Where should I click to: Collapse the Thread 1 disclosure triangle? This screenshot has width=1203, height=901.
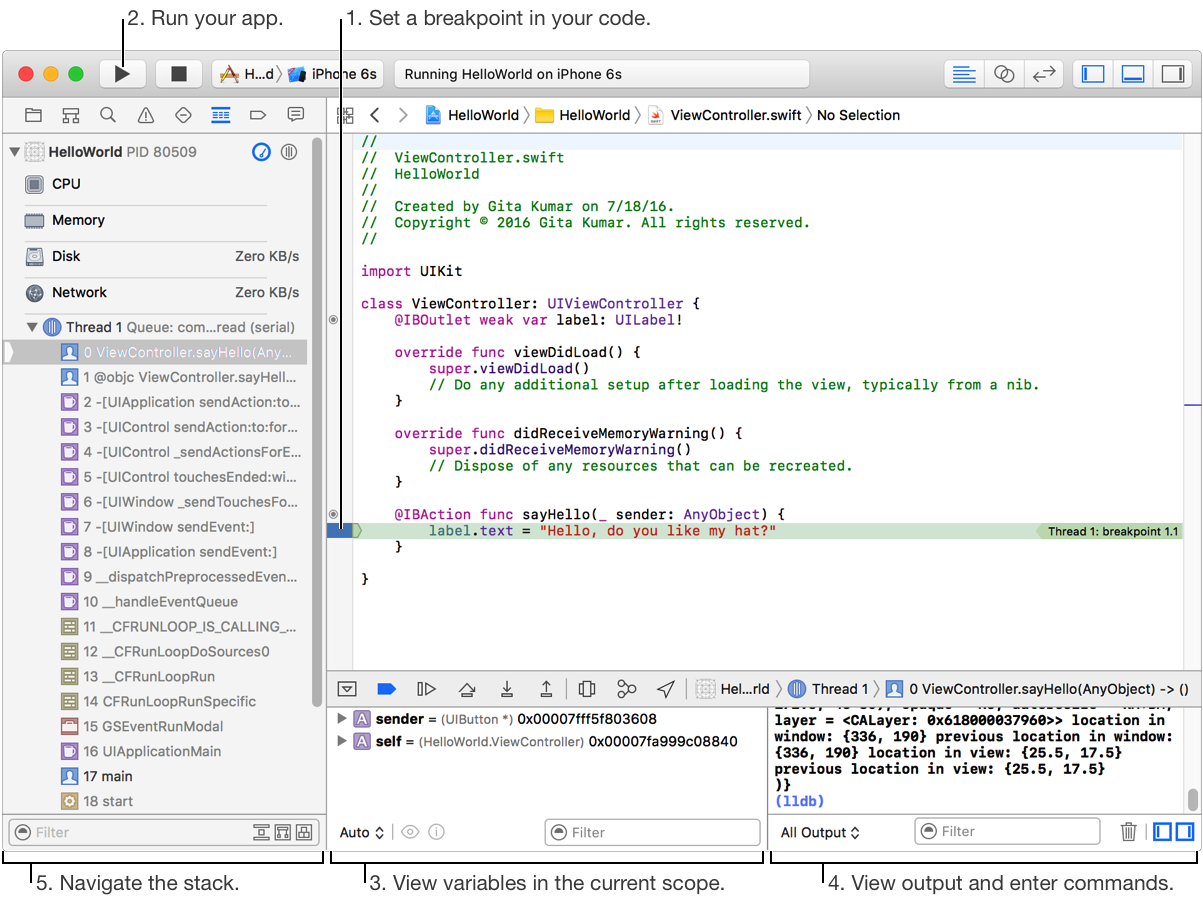point(32,327)
